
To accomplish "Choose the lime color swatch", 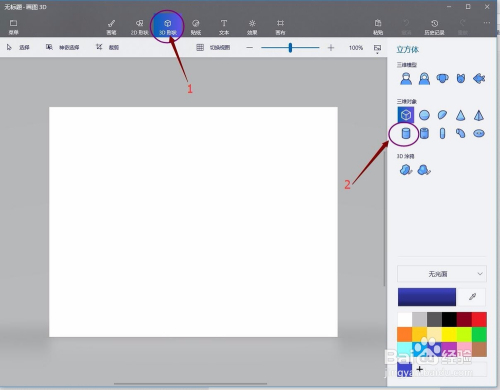I will coord(464,334).
